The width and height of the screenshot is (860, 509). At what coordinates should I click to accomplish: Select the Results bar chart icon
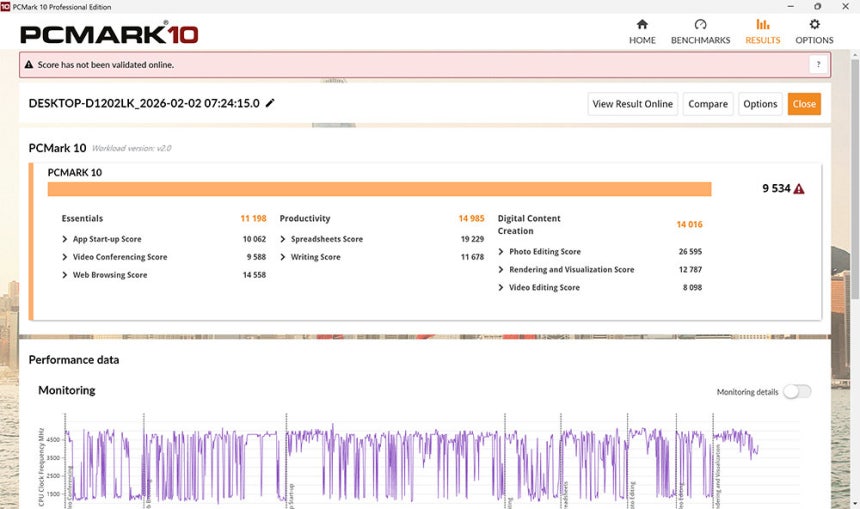tap(762, 25)
